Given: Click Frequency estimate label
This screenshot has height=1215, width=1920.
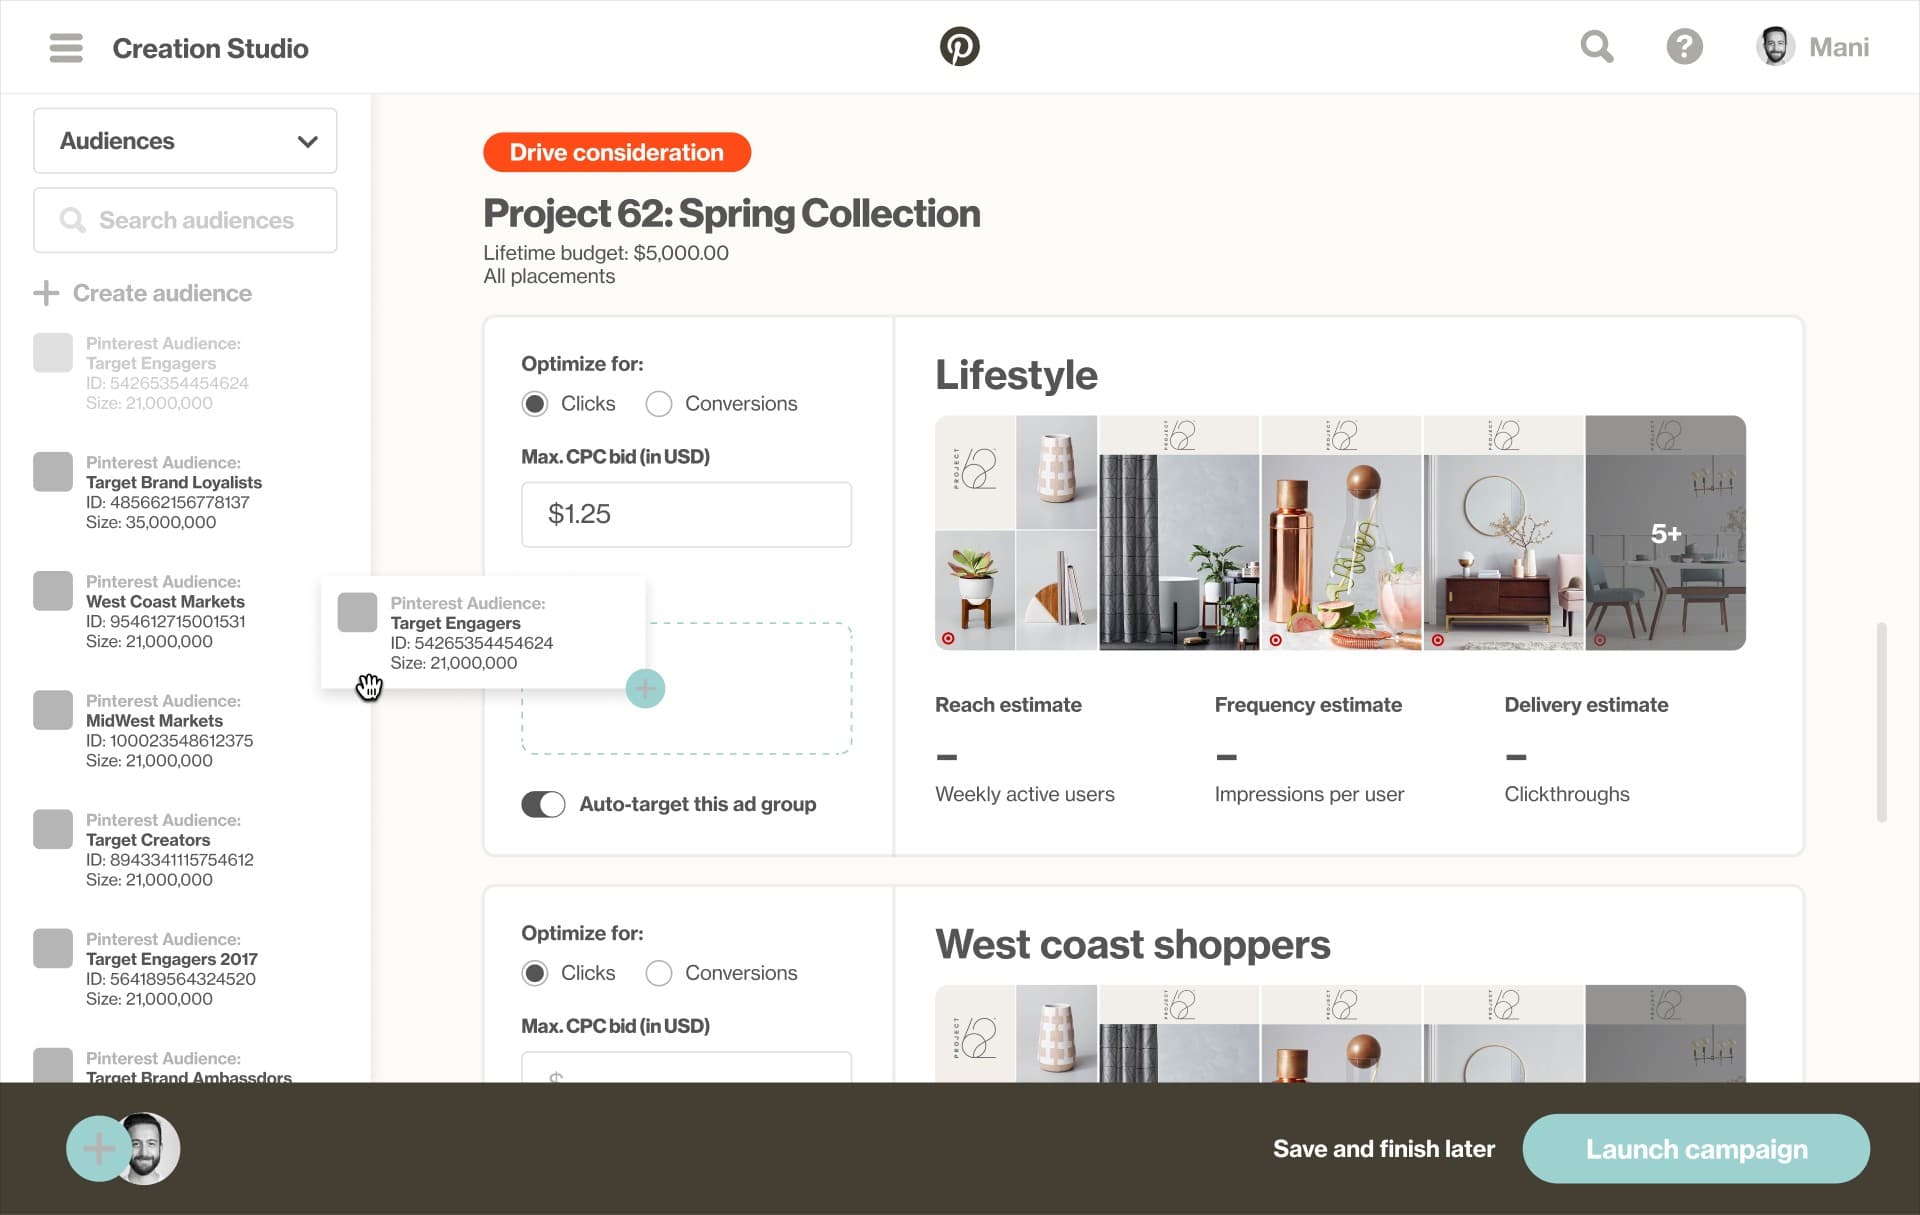Looking at the screenshot, I should pyautogui.click(x=1308, y=704).
